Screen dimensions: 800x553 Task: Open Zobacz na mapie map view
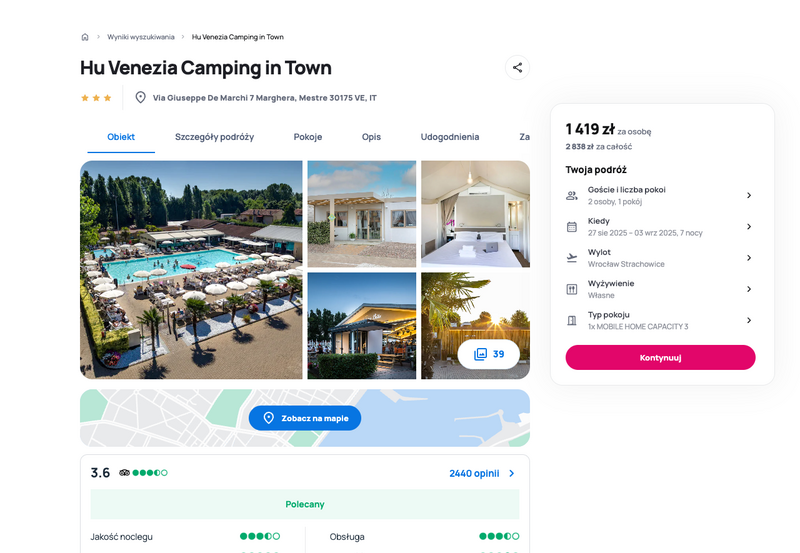305,418
